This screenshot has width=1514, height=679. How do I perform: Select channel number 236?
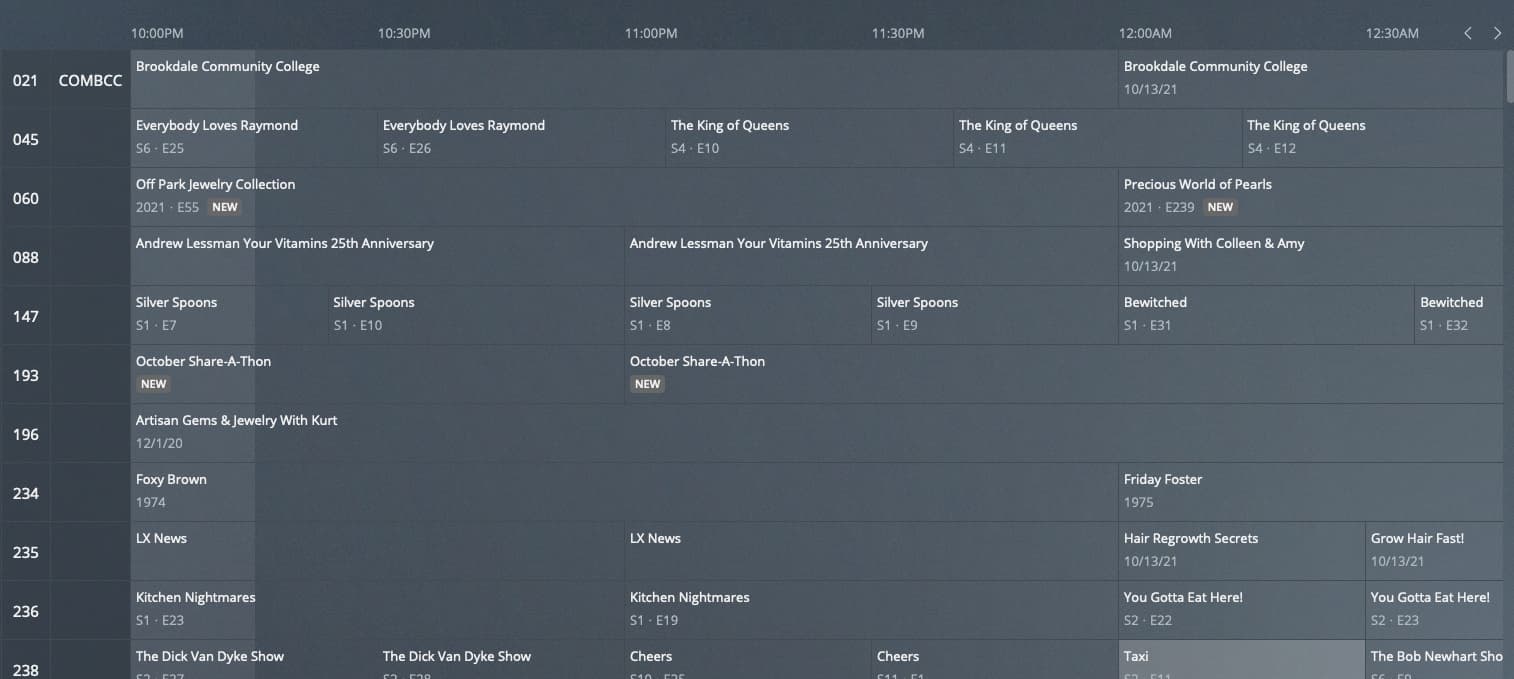coord(25,611)
